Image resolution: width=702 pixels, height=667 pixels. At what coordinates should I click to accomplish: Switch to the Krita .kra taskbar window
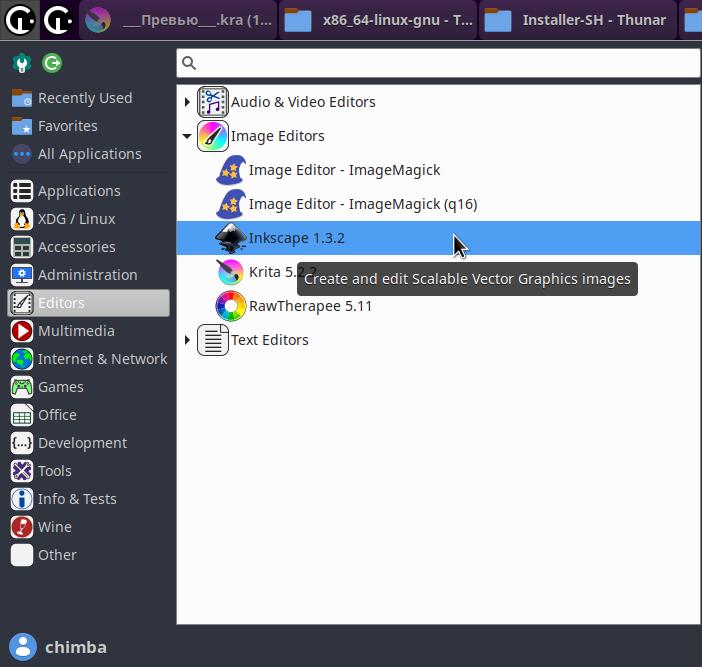click(x=178, y=20)
